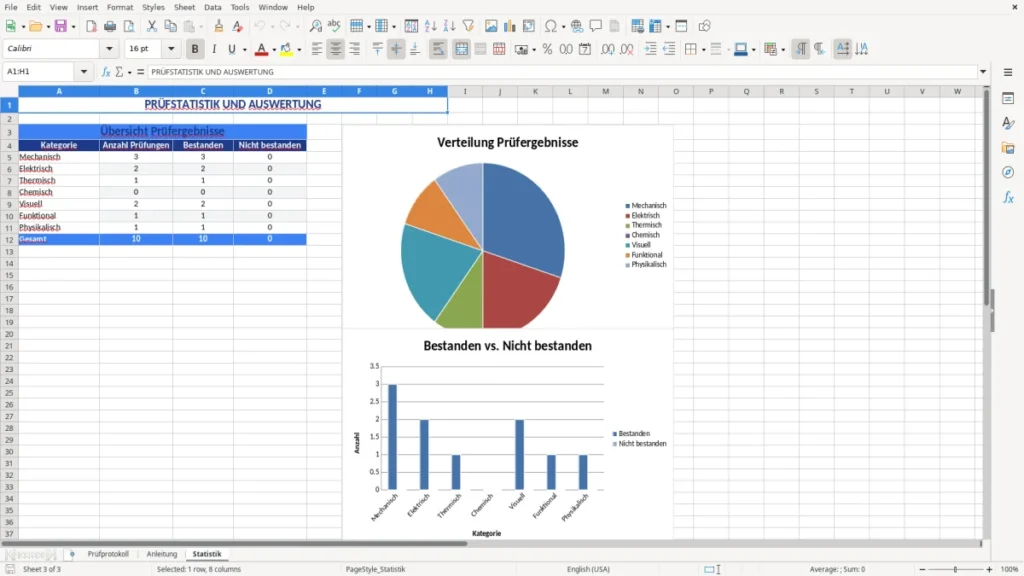The image size is (1024, 576).
Task: Open the sidebar Properties panel icon
Action: pos(1008,99)
